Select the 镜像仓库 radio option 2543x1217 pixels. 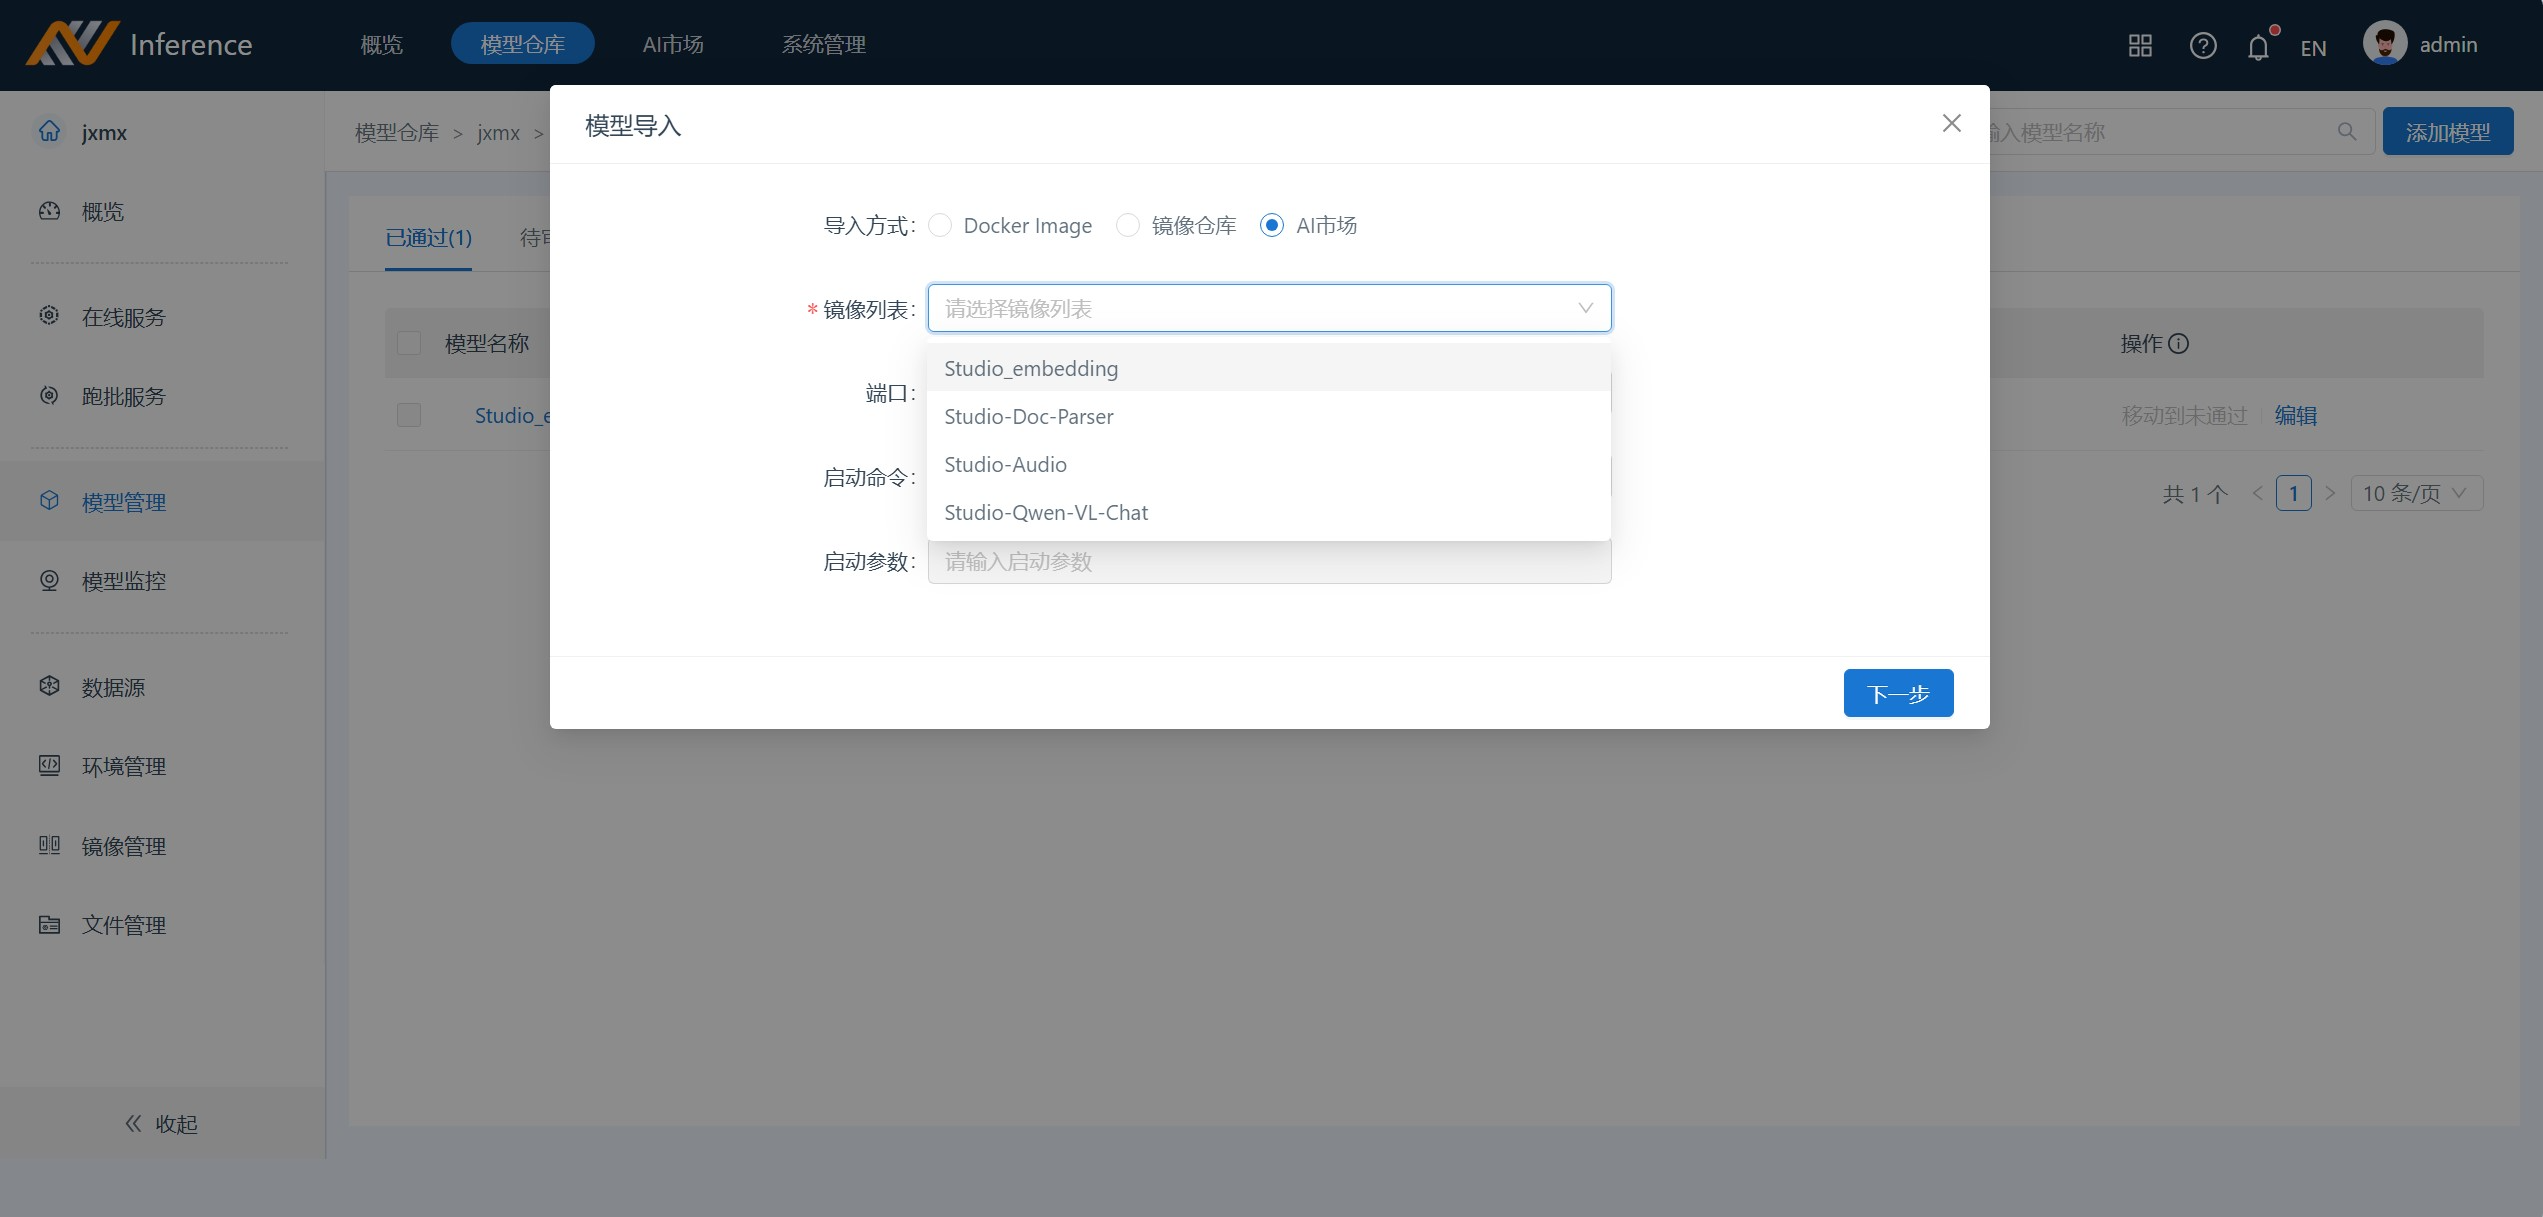pyautogui.click(x=1128, y=226)
